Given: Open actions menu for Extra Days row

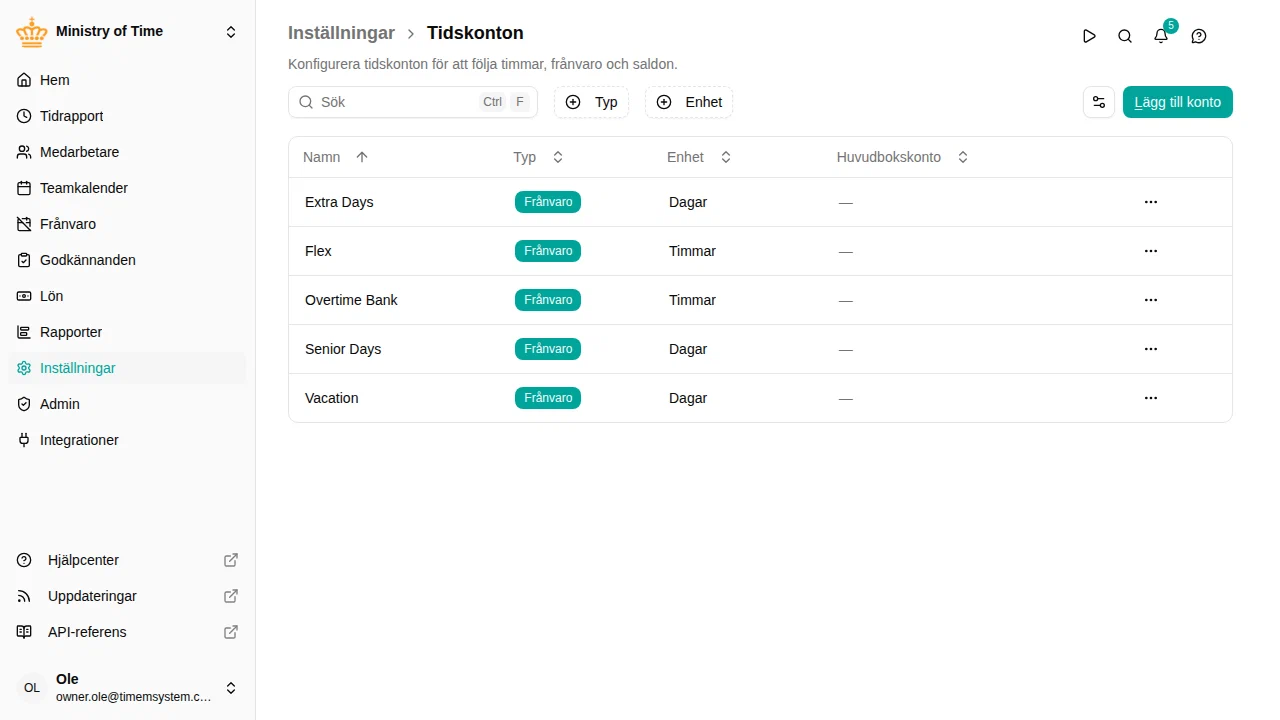Looking at the screenshot, I should [1151, 202].
